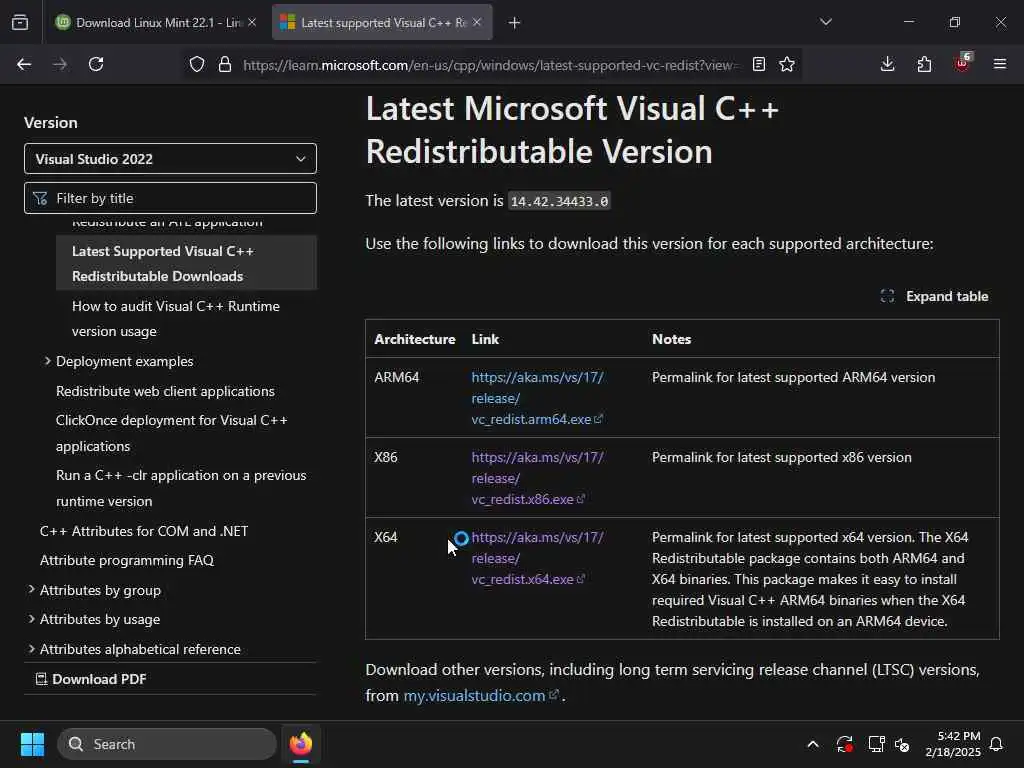
Task: Open Firefox from the taskbar
Action: pyautogui.click(x=301, y=744)
